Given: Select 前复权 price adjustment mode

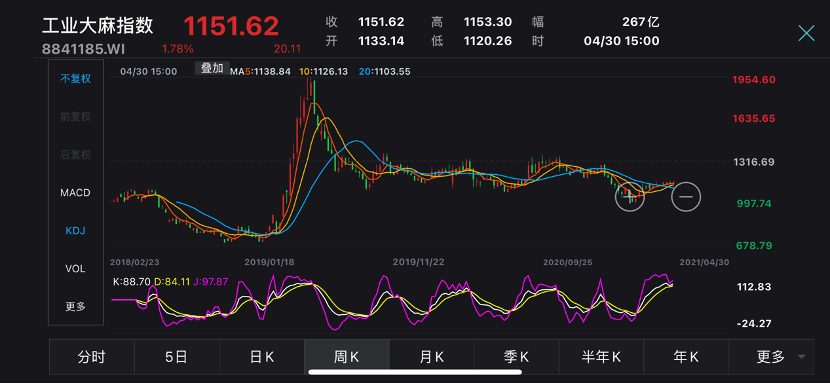Looking at the screenshot, I should click(75, 117).
